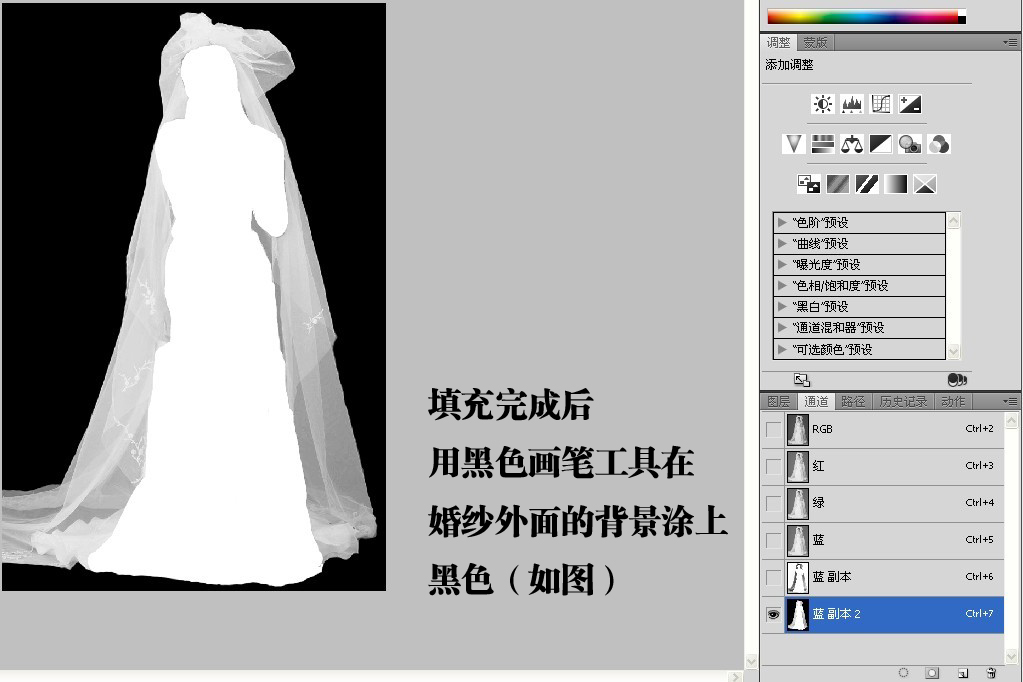
Task: Click the presets list scroll up arrow
Action: coord(953,220)
